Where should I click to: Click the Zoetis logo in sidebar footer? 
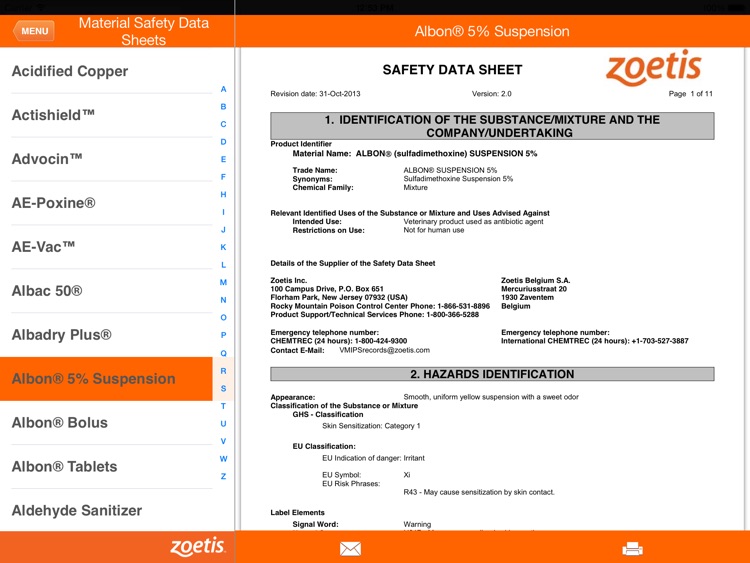pos(198,546)
